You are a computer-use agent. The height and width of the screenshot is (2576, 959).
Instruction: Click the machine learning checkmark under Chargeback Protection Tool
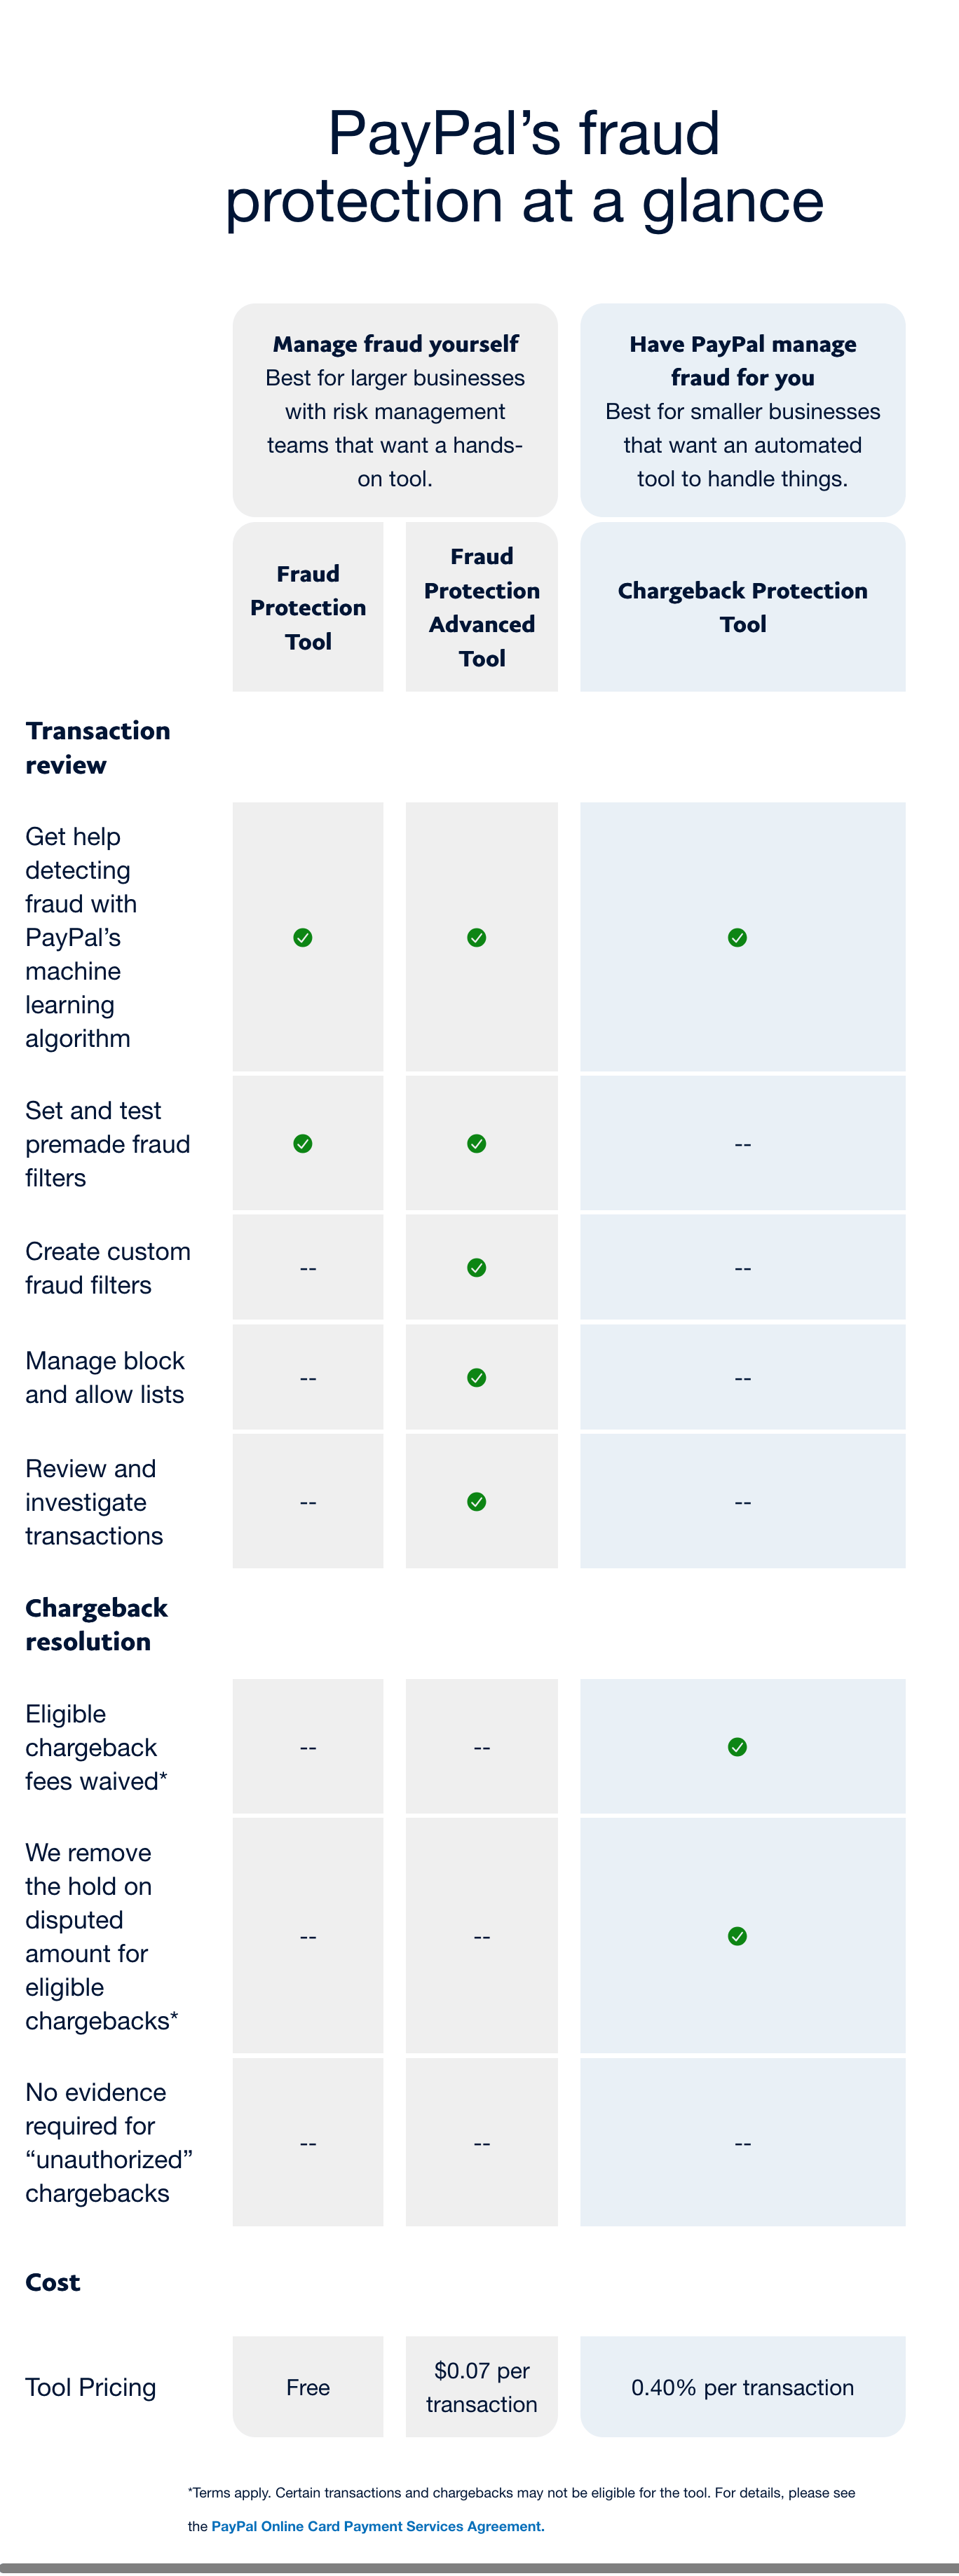click(737, 937)
